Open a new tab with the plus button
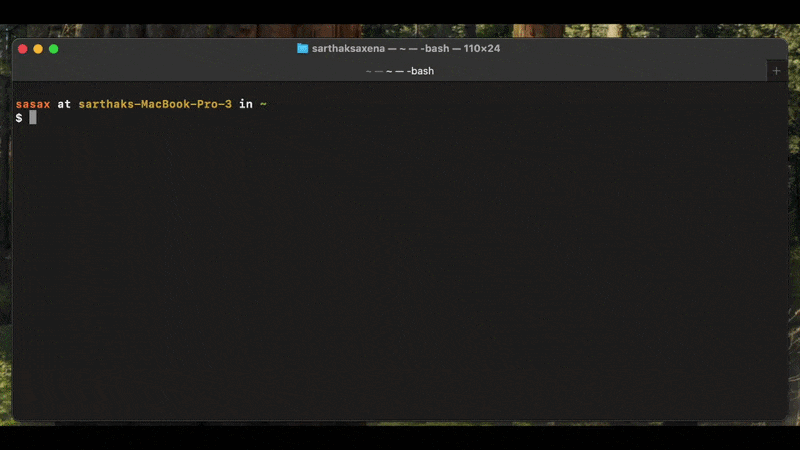The width and height of the screenshot is (800, 450). (776, 71)
